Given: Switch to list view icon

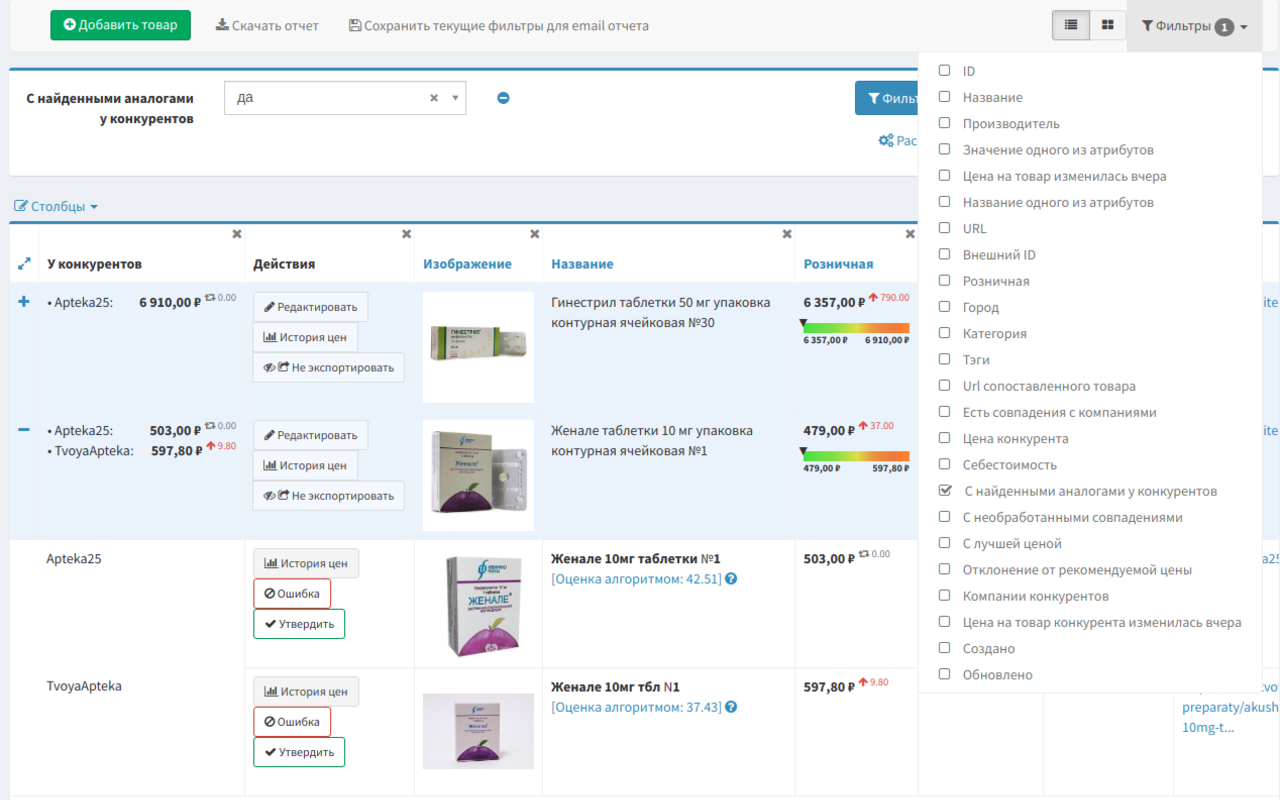Looking at the screenshot, I should (1071, 25).
